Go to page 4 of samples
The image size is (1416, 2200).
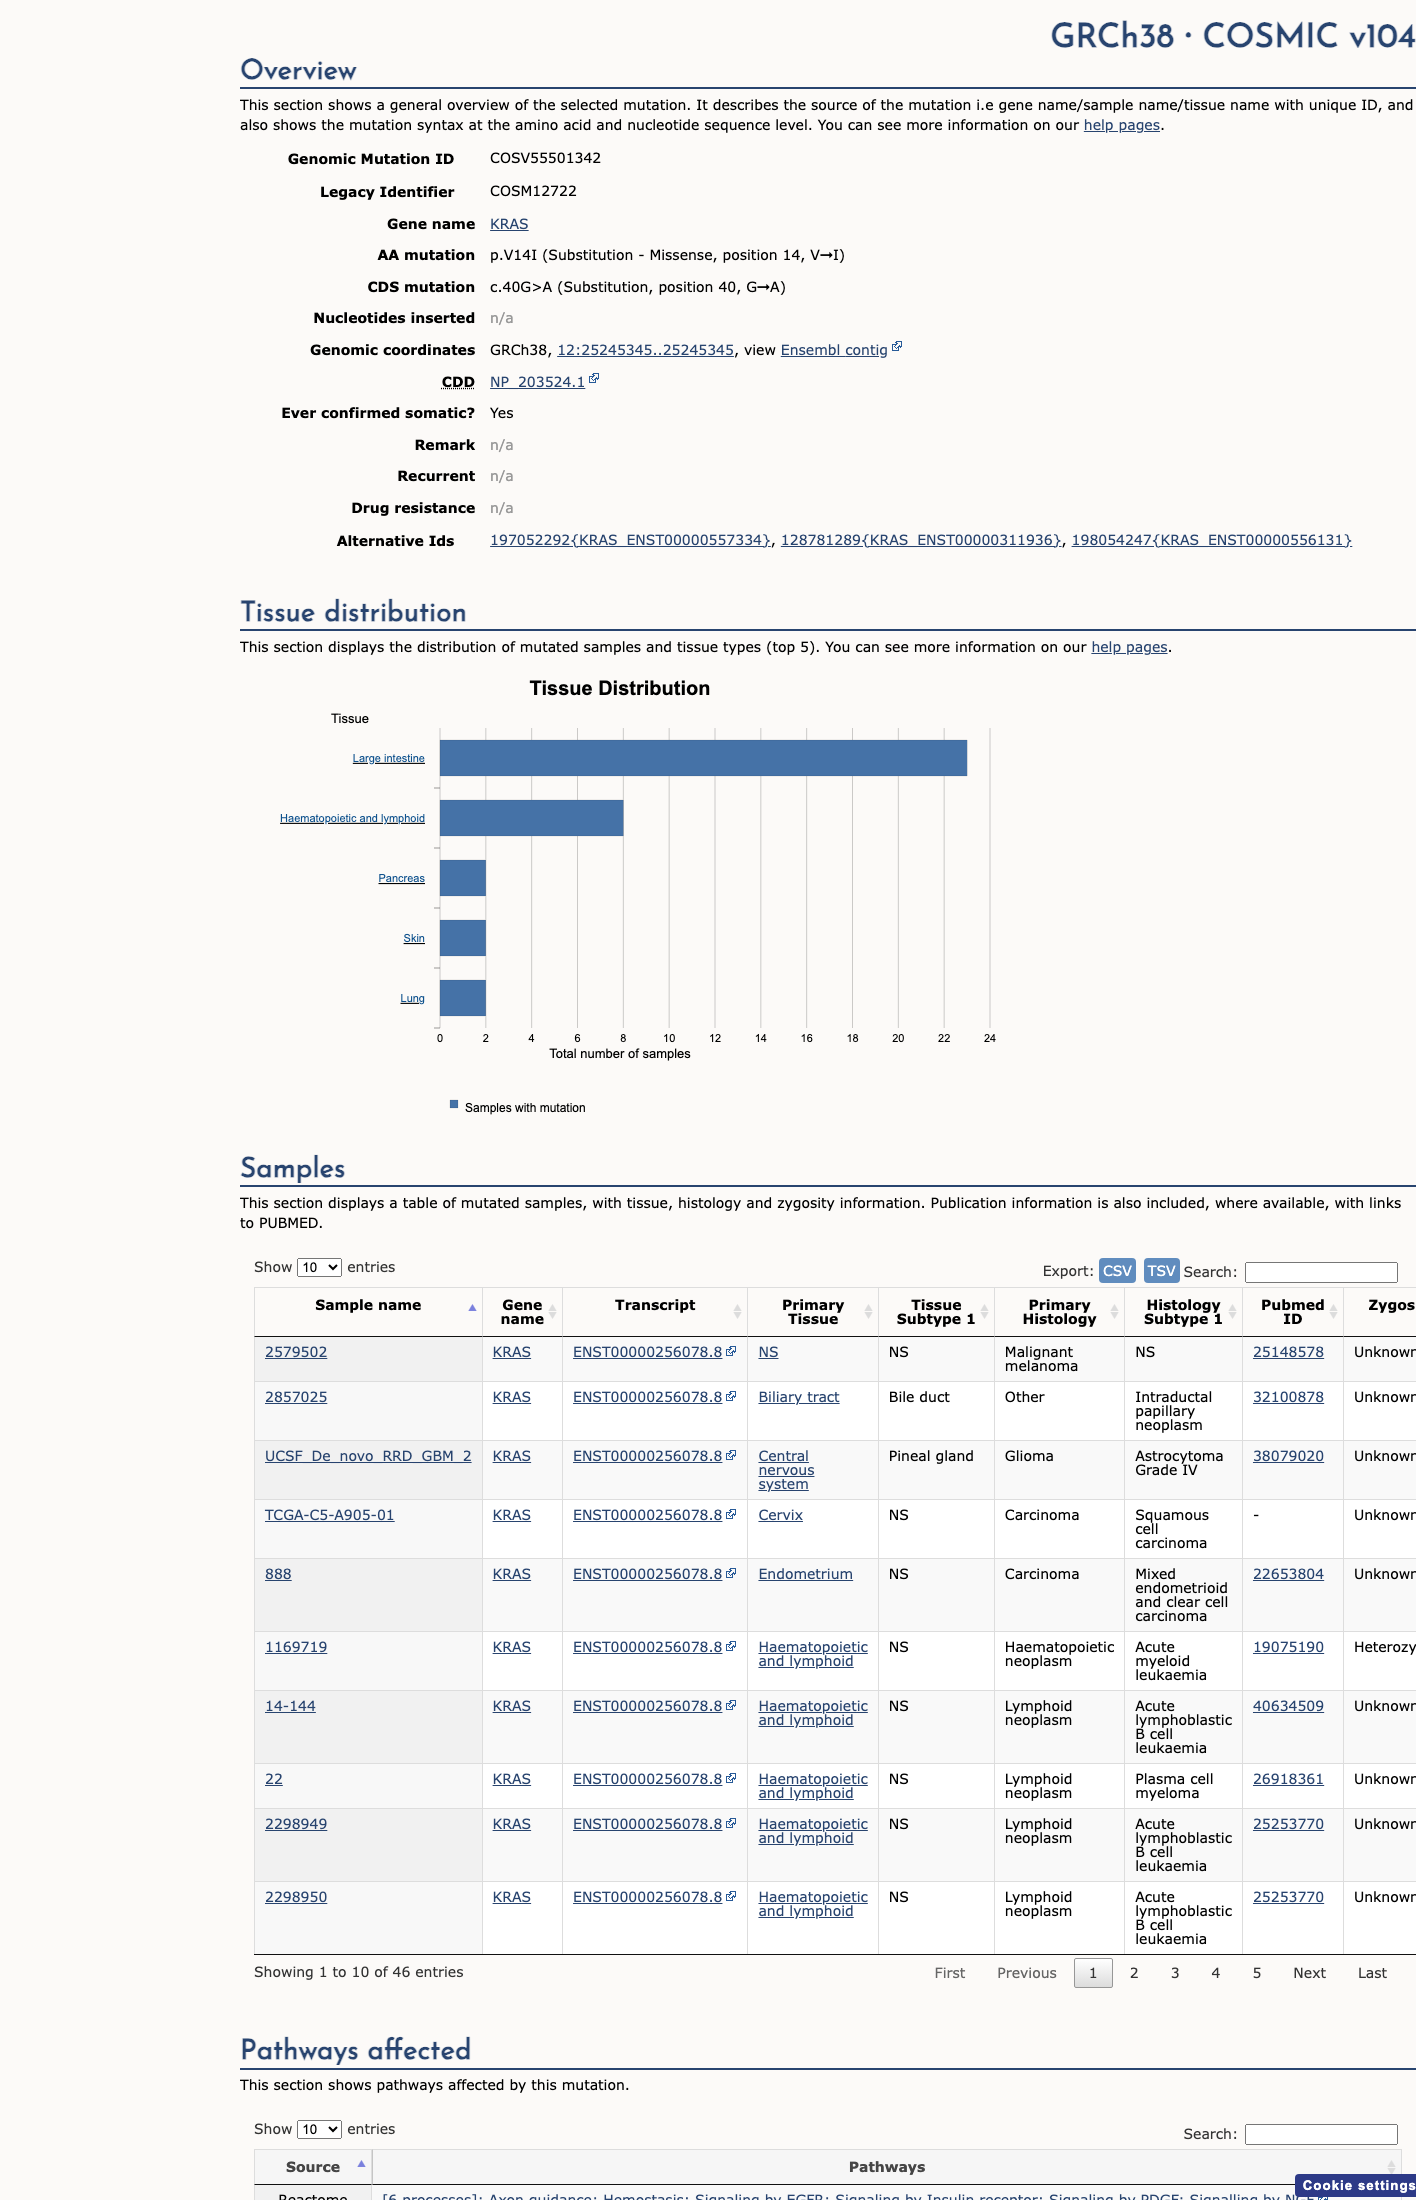1216,1973
